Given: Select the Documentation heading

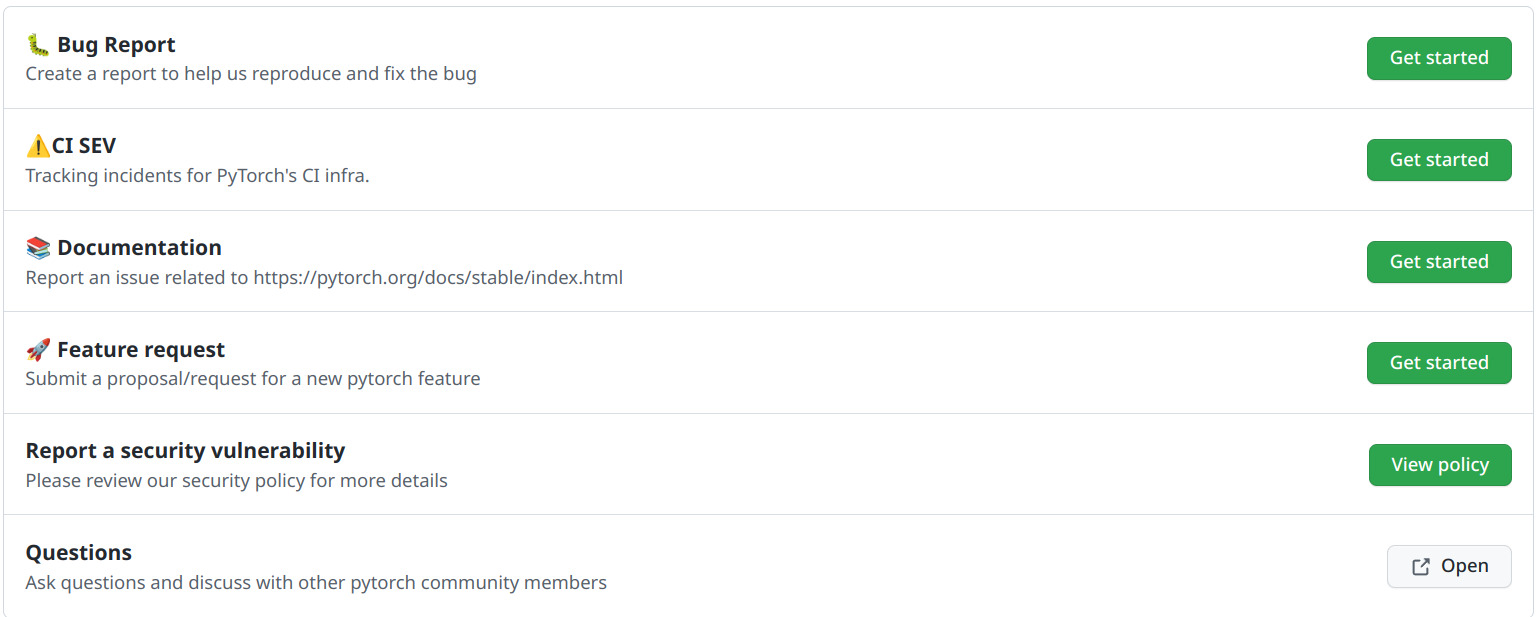Looking at the screenshot, I should click(x=139, y=248).
